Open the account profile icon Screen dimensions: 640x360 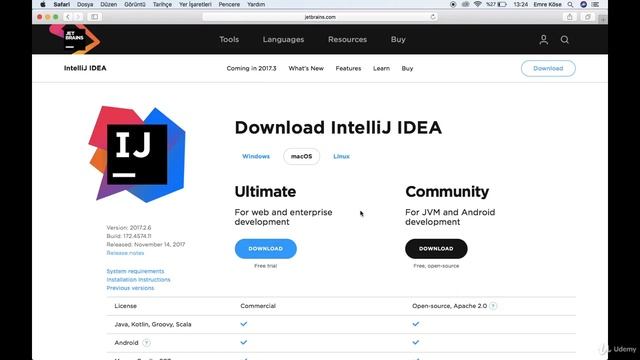point(544,40)
